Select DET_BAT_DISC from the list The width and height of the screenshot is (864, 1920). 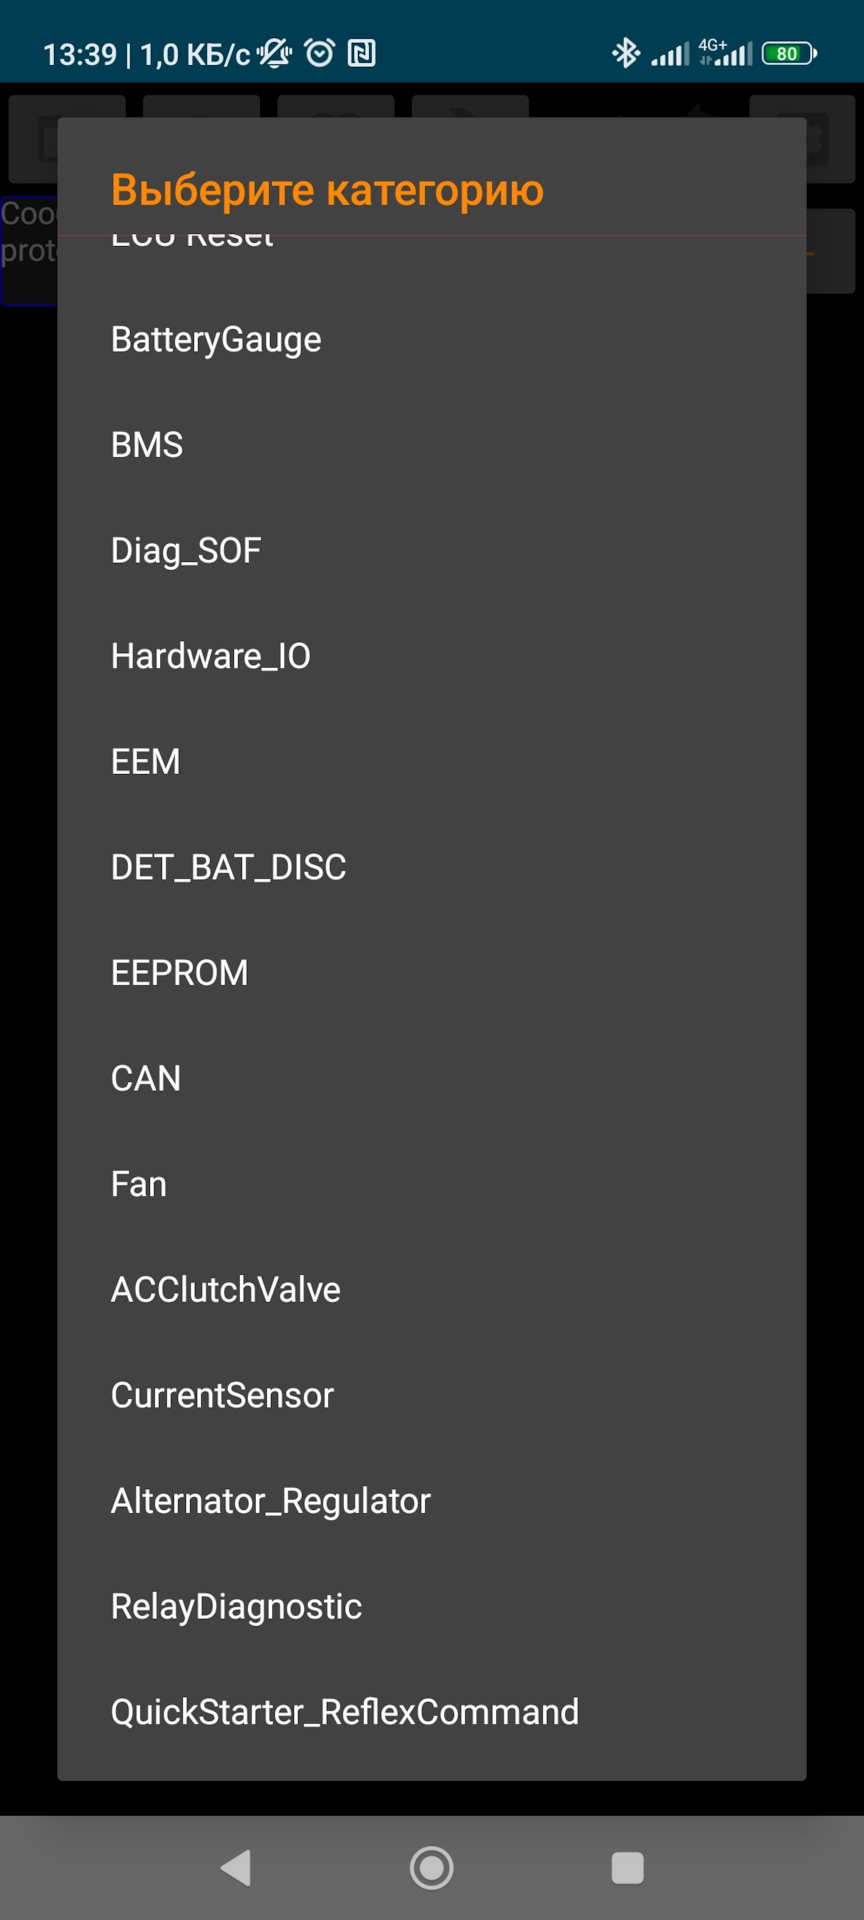coord(229,867)
